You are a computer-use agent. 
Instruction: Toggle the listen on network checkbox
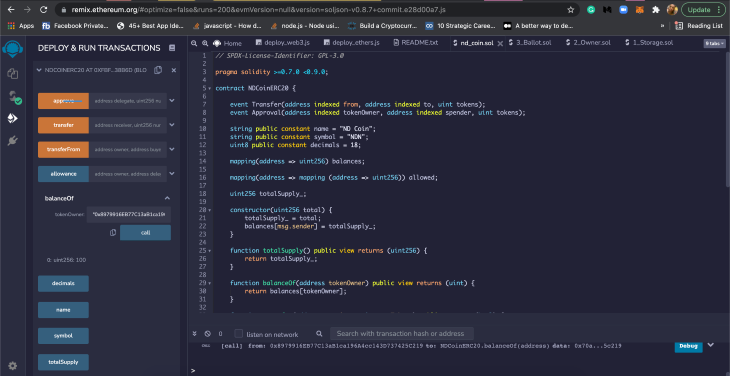tap(238, 334)
